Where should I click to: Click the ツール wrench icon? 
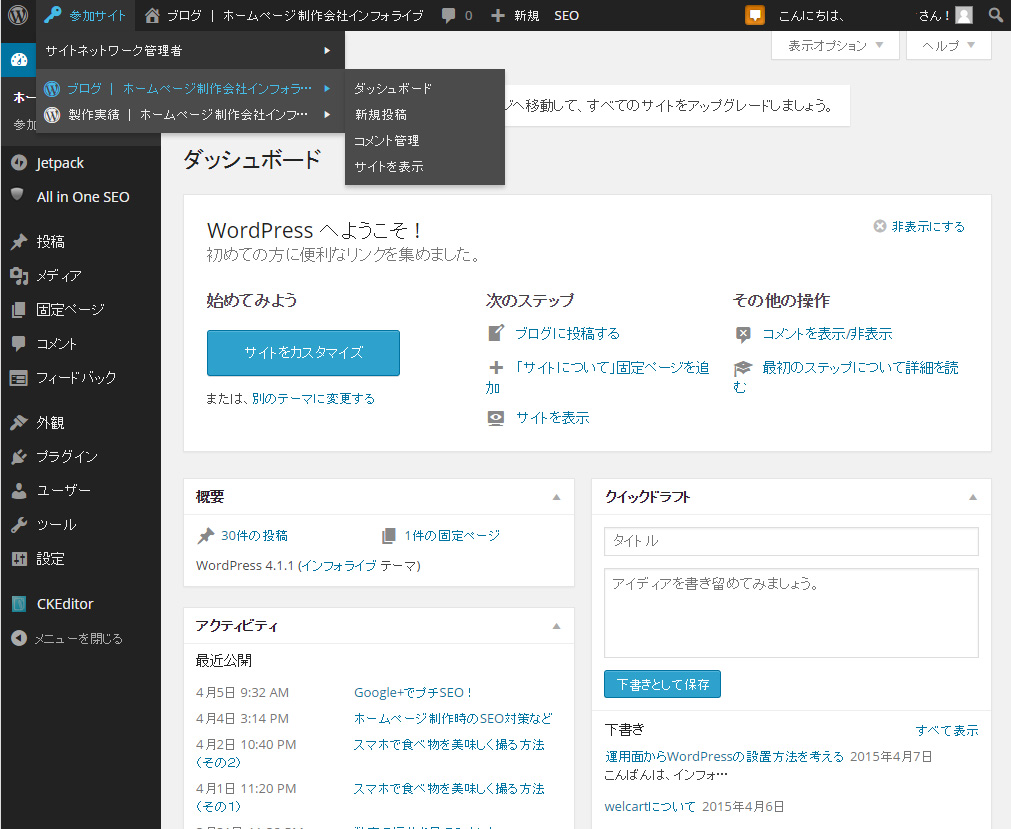pos(19,525)
